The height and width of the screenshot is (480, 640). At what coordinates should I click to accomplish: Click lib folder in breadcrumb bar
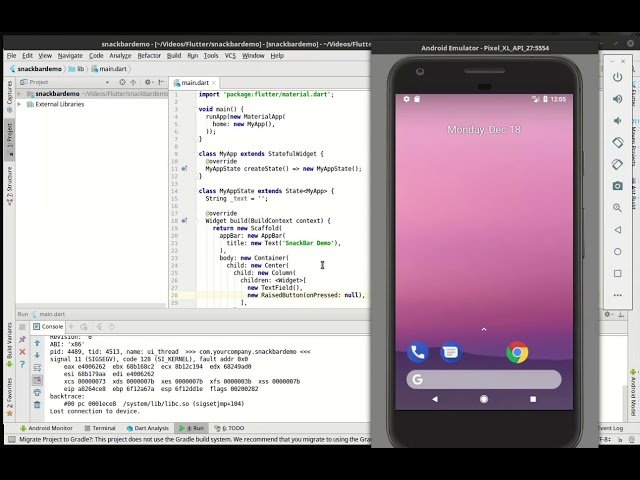pos(77,69)
